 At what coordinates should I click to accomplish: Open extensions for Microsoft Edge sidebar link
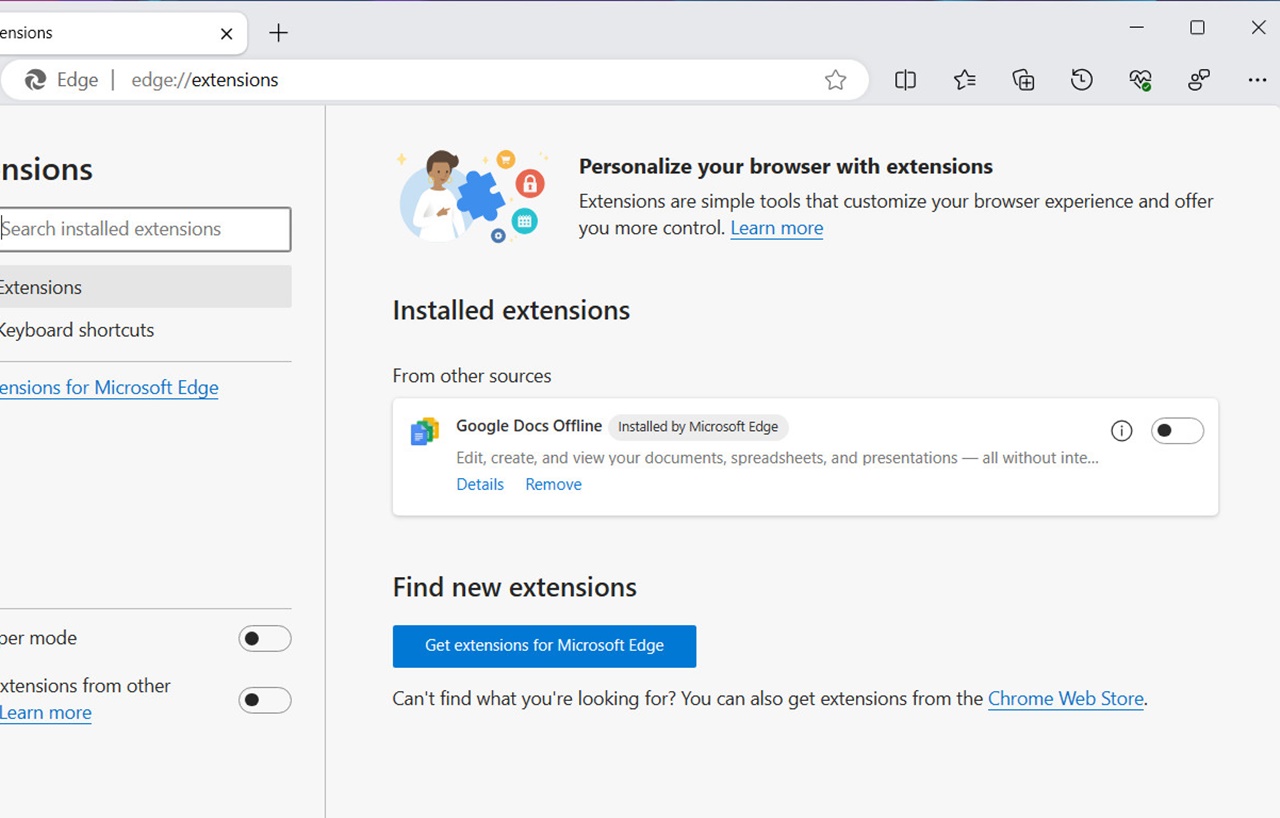[x=109, y=387]
